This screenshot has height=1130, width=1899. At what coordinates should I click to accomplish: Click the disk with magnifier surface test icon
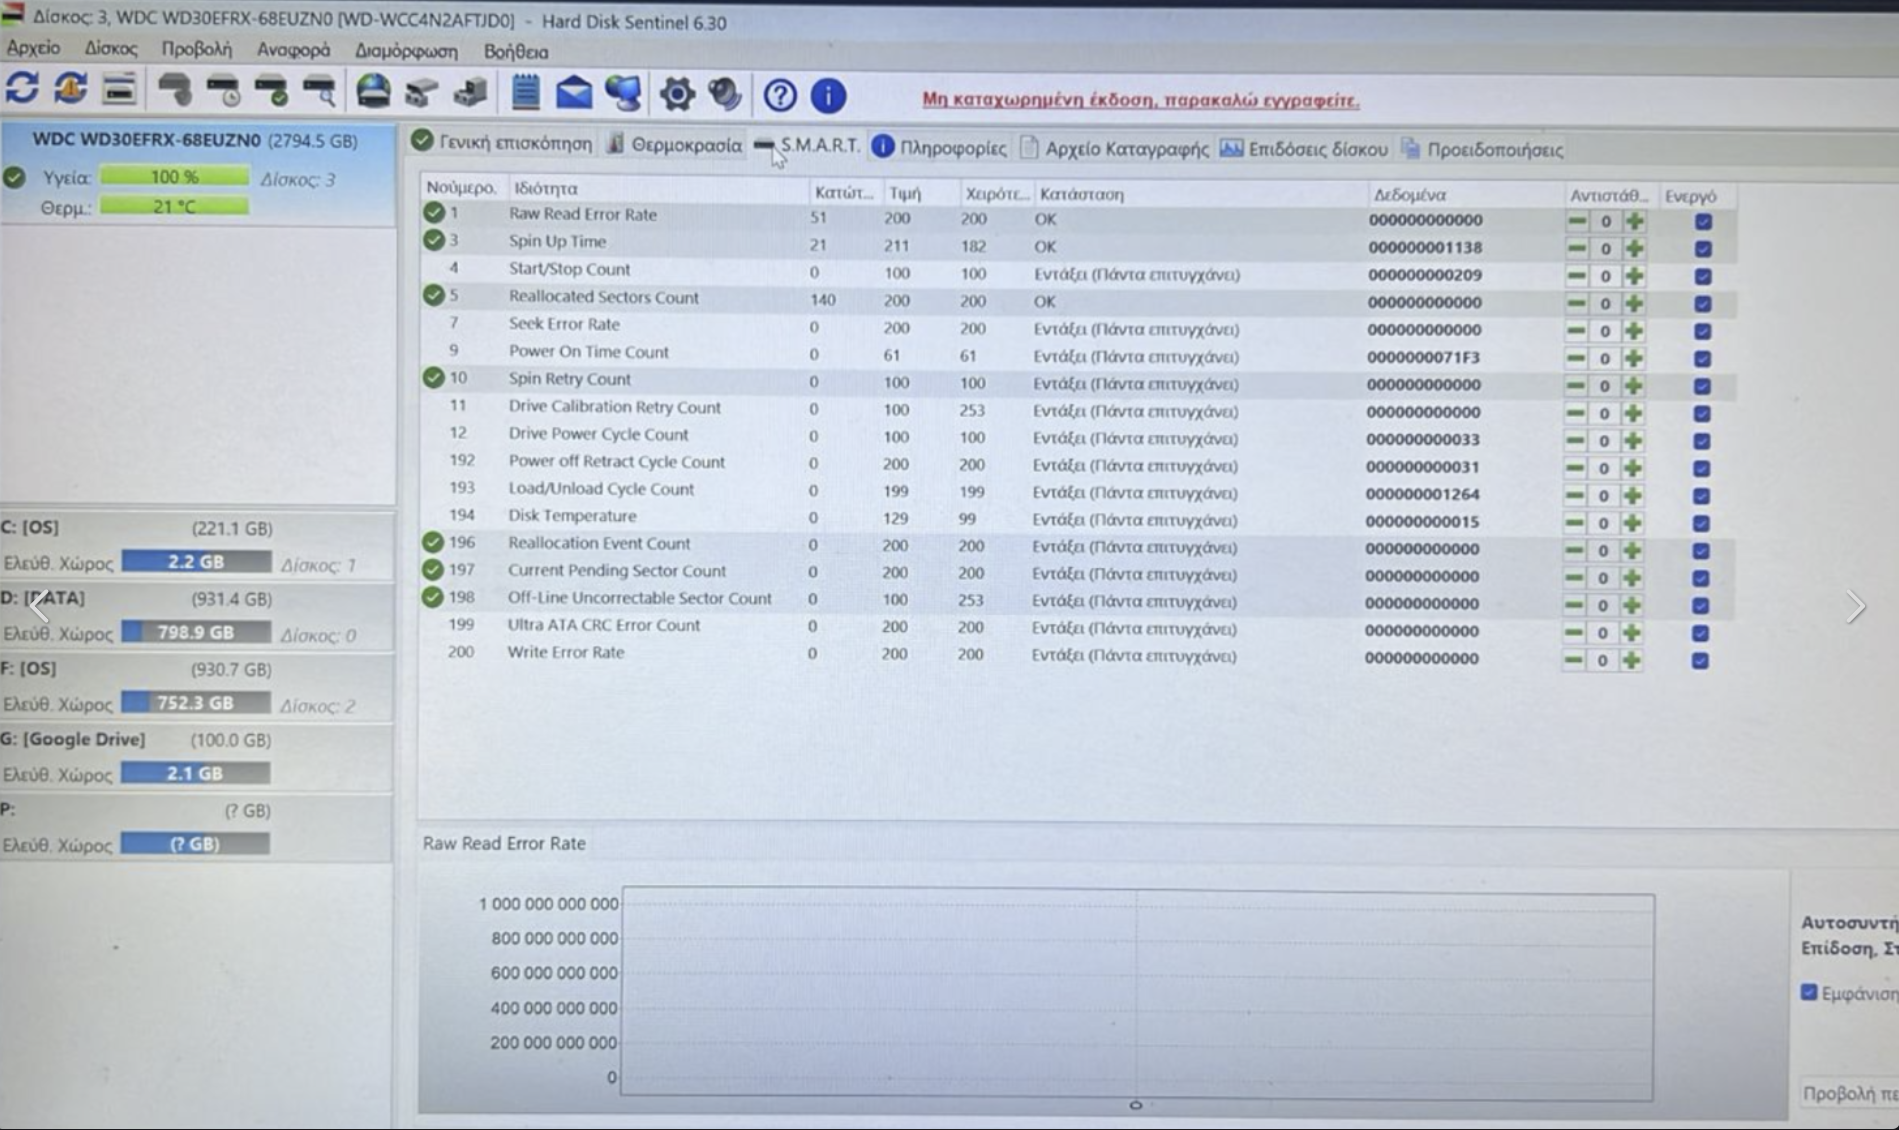pos(321,92)
